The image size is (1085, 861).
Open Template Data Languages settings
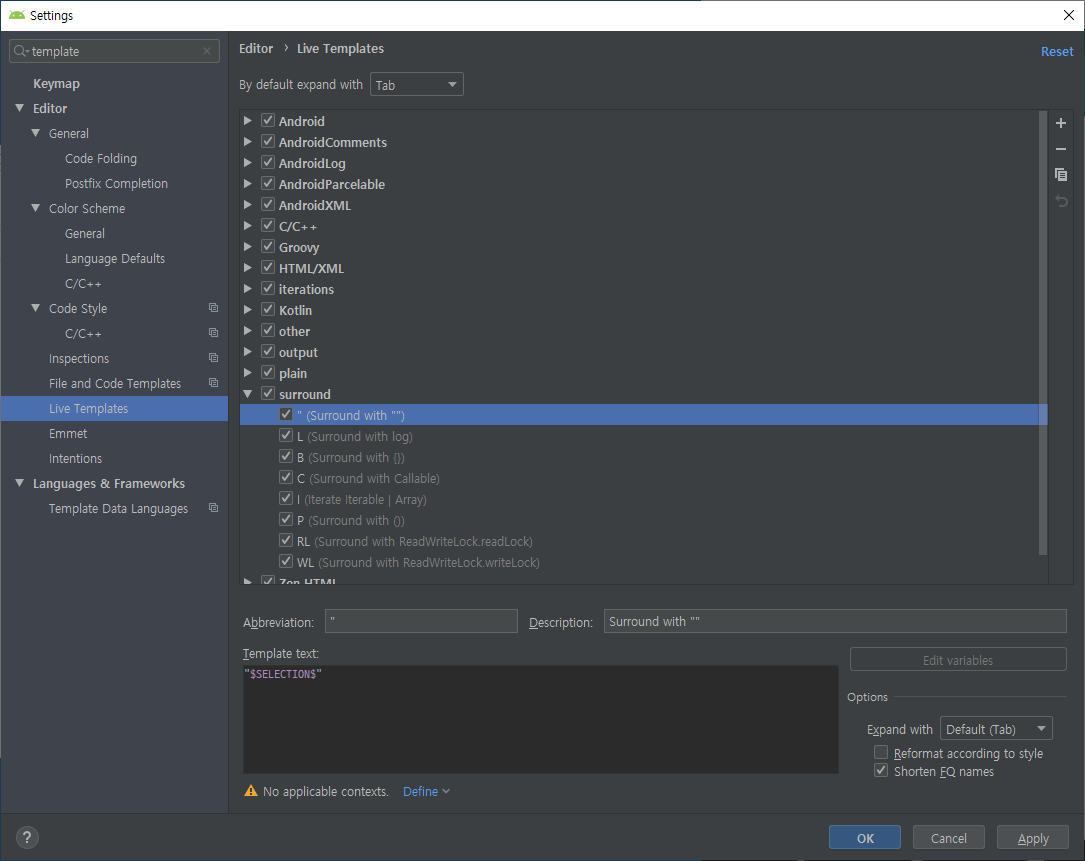pos(118,509)
